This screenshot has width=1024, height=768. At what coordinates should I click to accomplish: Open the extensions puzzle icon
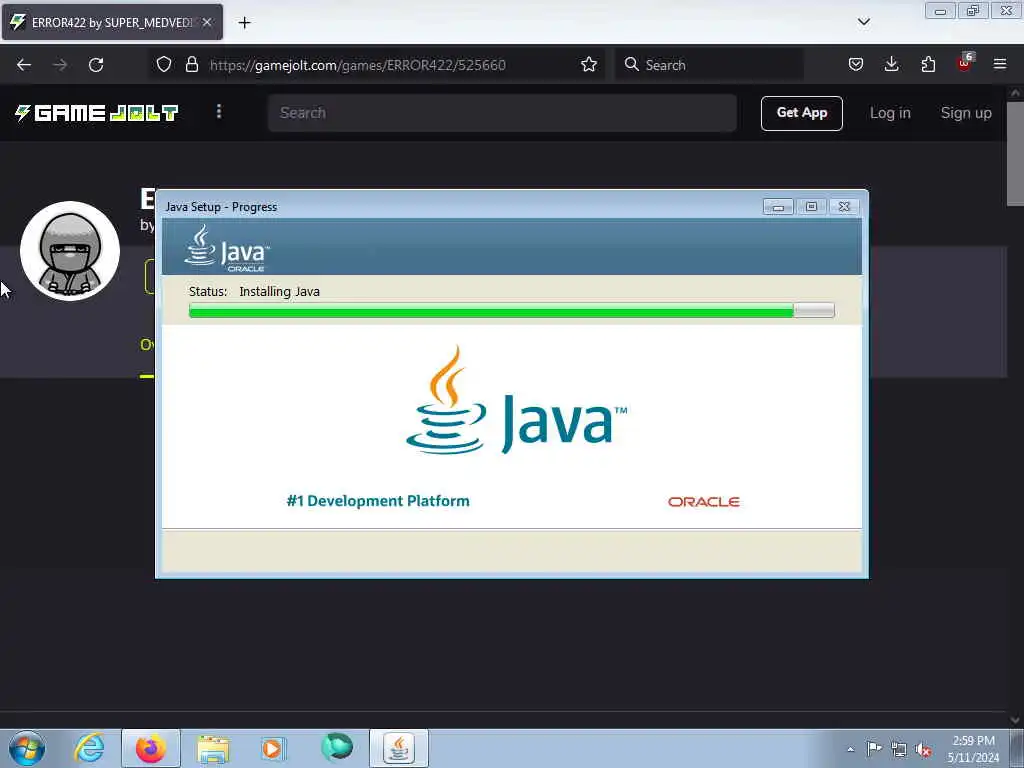[928, 64]
